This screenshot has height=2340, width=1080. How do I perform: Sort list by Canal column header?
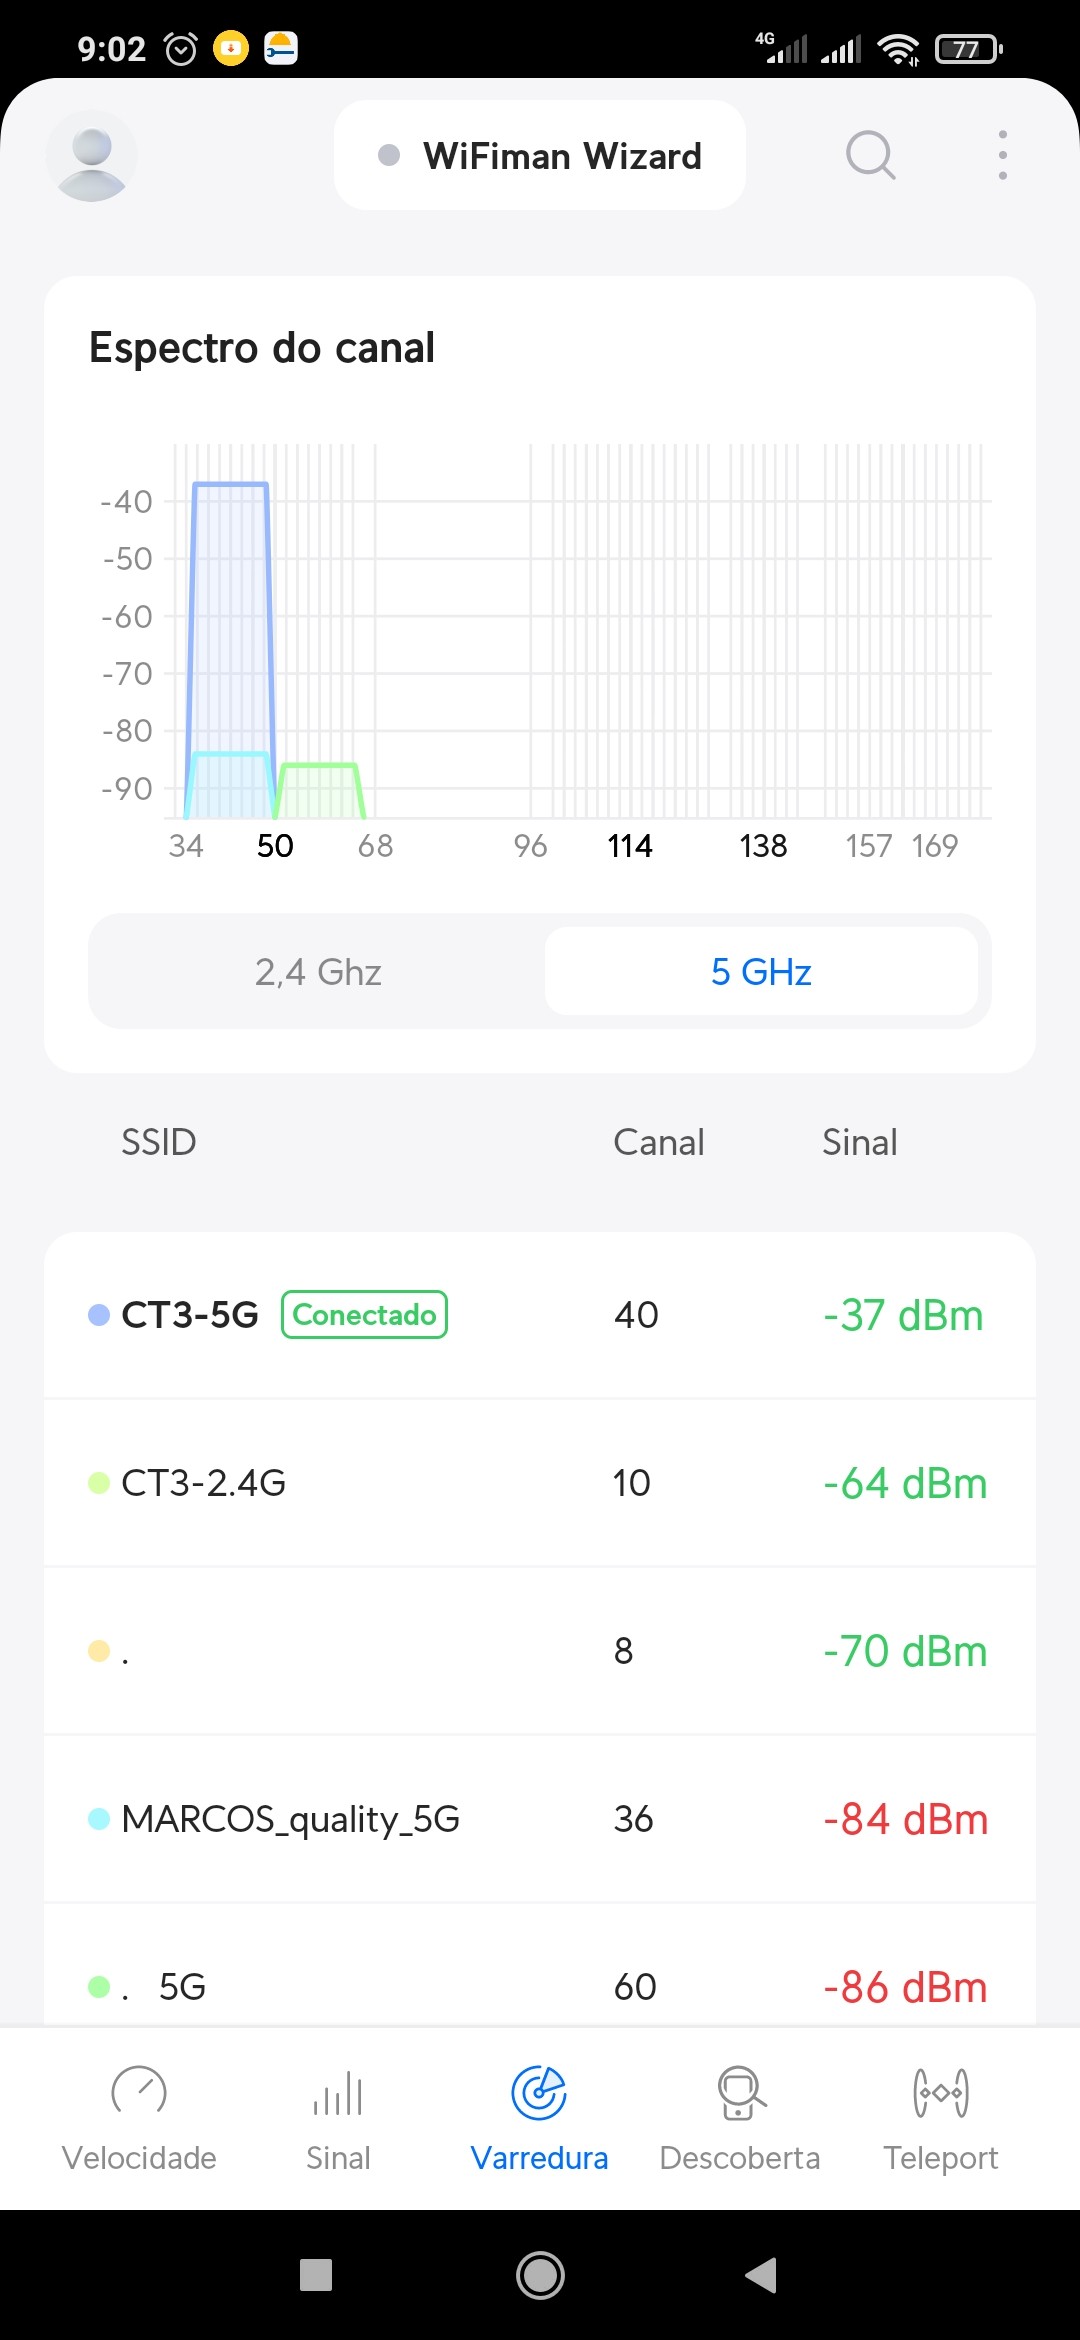658,1142
